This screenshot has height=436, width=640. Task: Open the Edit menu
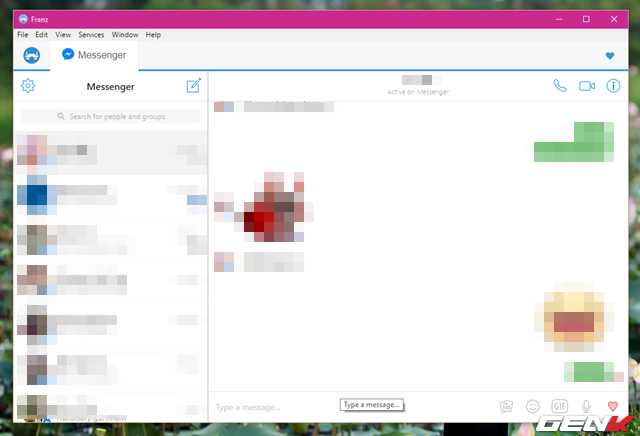pos(41,35)
